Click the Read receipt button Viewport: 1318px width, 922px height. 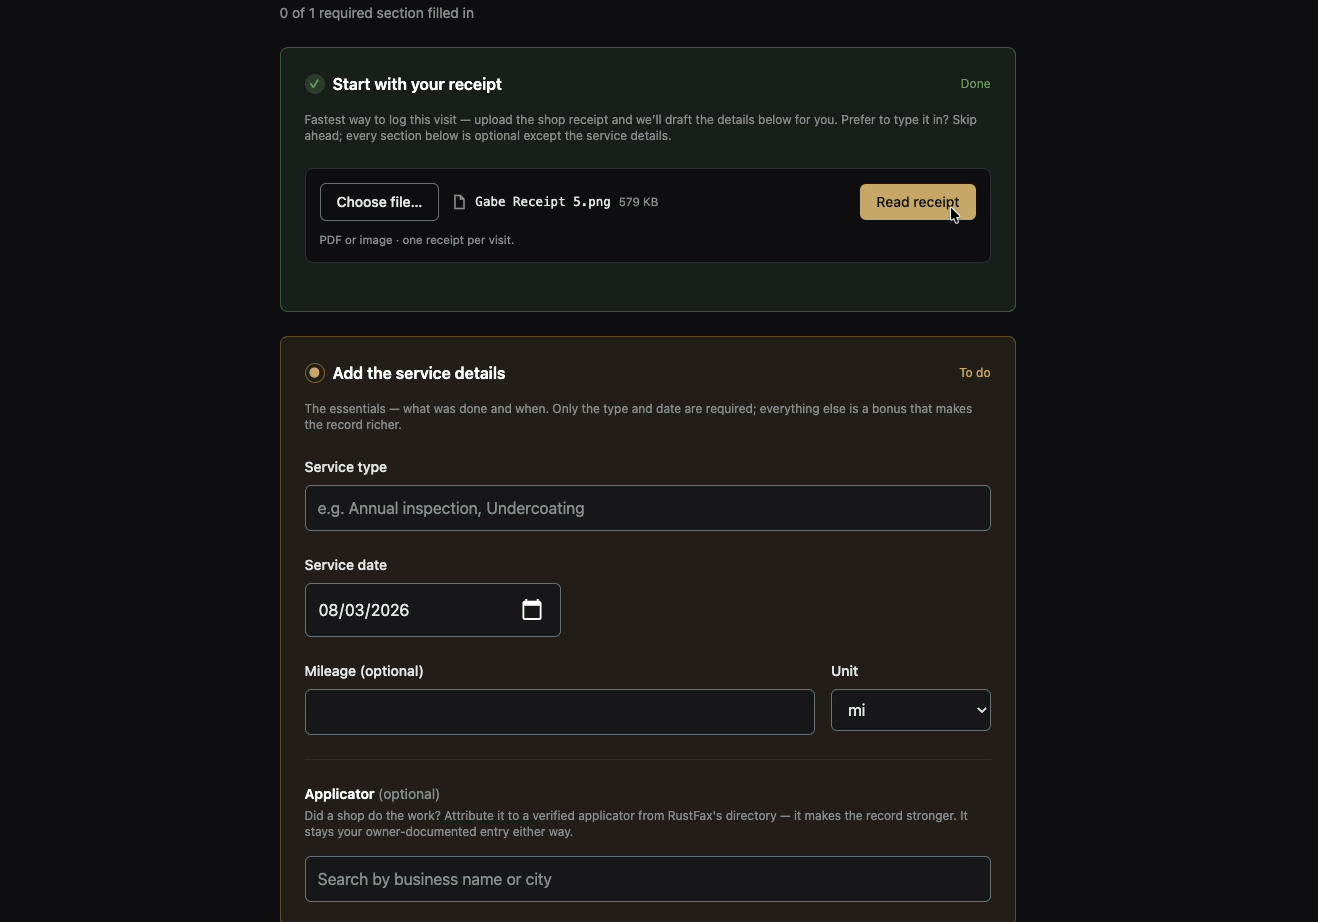(x=918, y=202)
